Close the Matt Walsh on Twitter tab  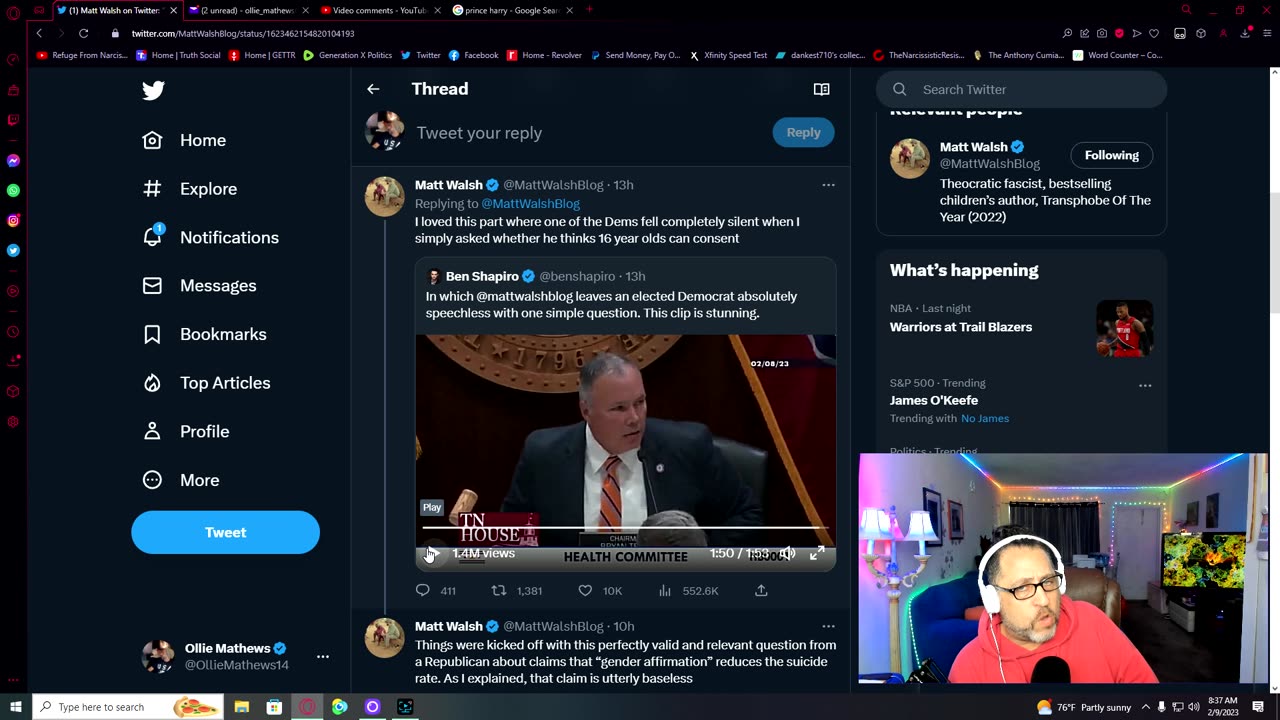click(x=172, y=10)
